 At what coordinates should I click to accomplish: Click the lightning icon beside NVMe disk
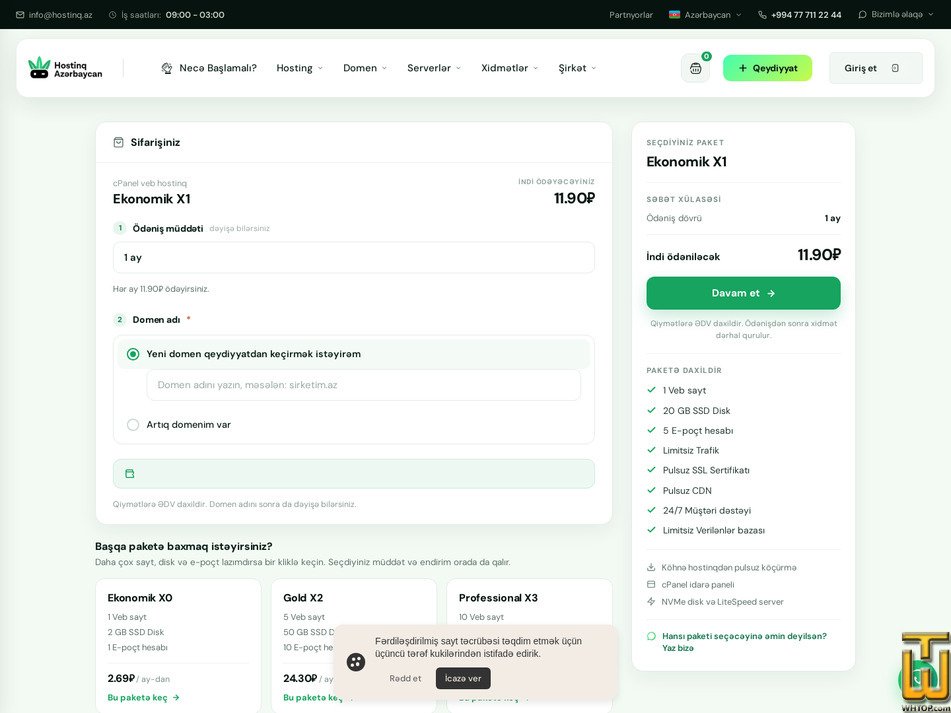(x=651, y=601)
